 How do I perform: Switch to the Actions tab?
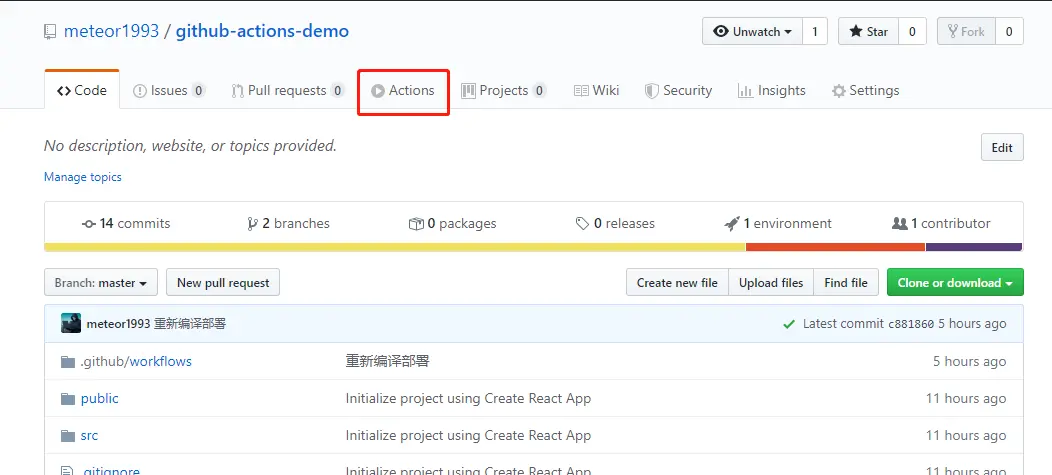coord(403,91)
